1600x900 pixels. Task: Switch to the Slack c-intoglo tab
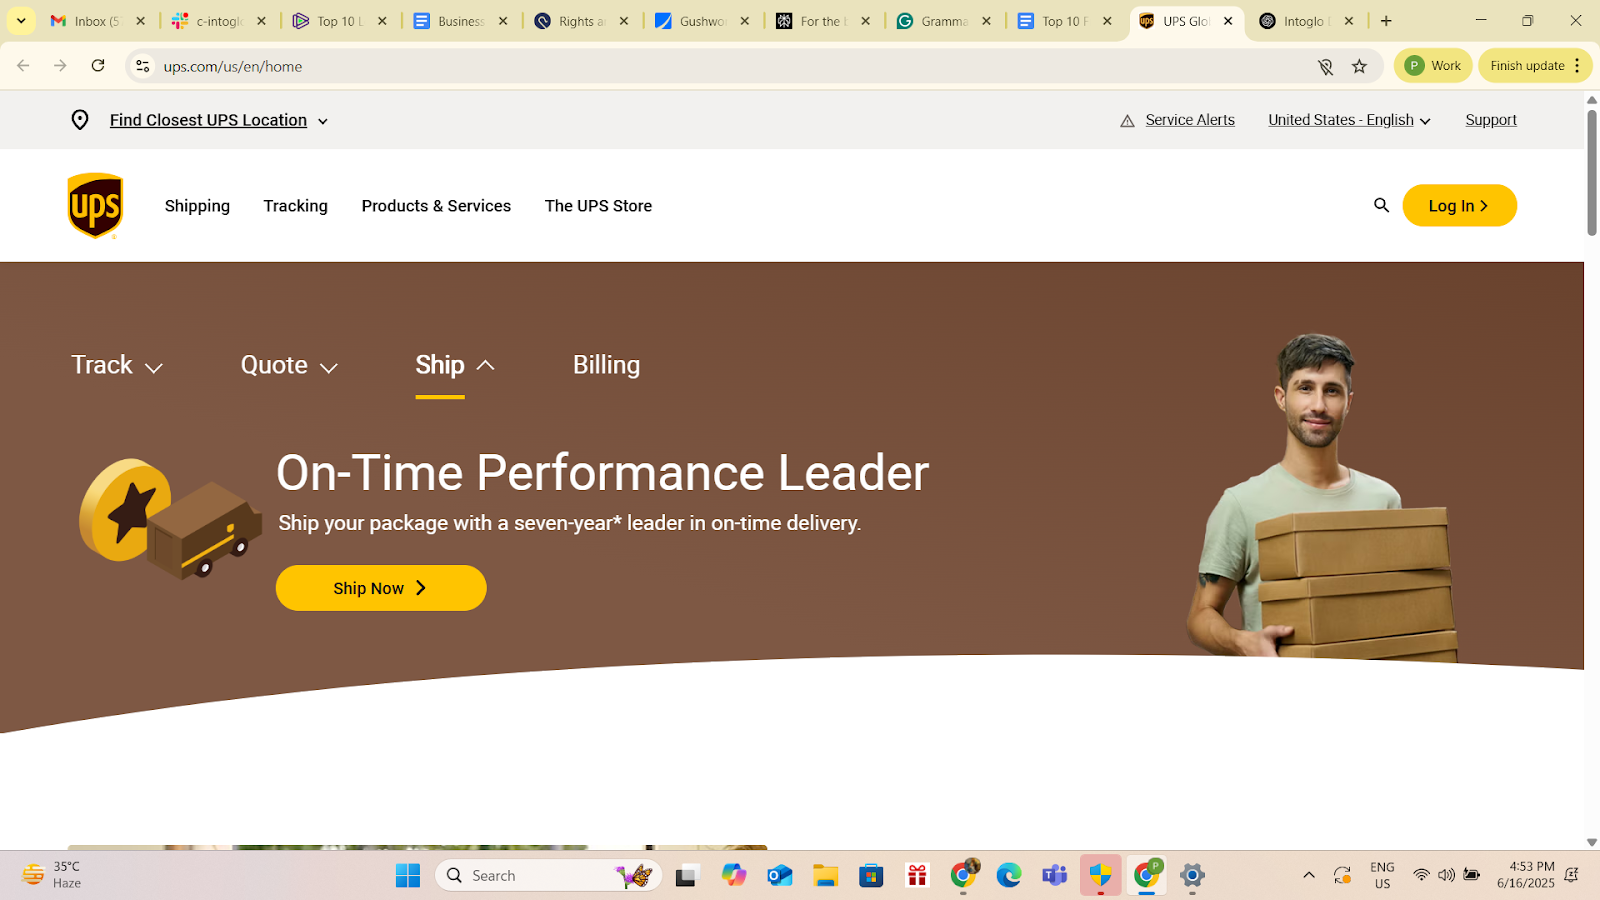pos(218,21)
